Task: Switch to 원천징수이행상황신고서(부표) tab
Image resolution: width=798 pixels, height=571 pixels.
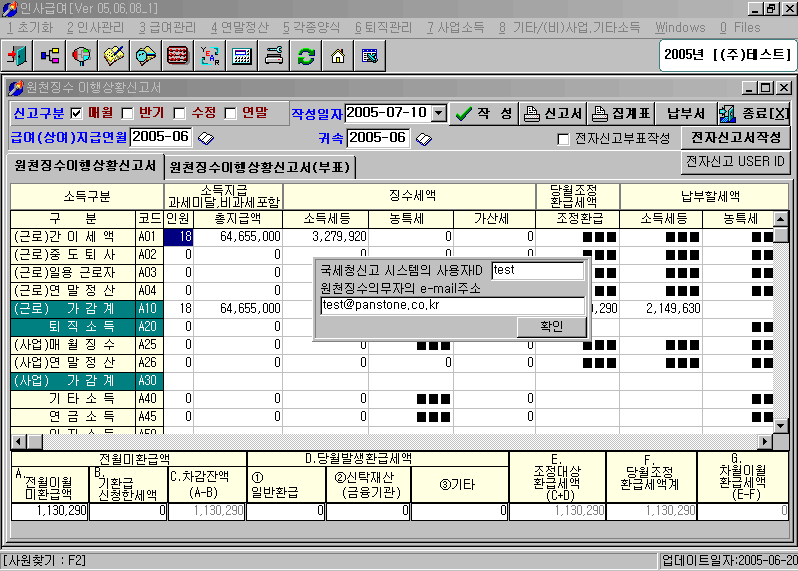Action: point(260,166)
